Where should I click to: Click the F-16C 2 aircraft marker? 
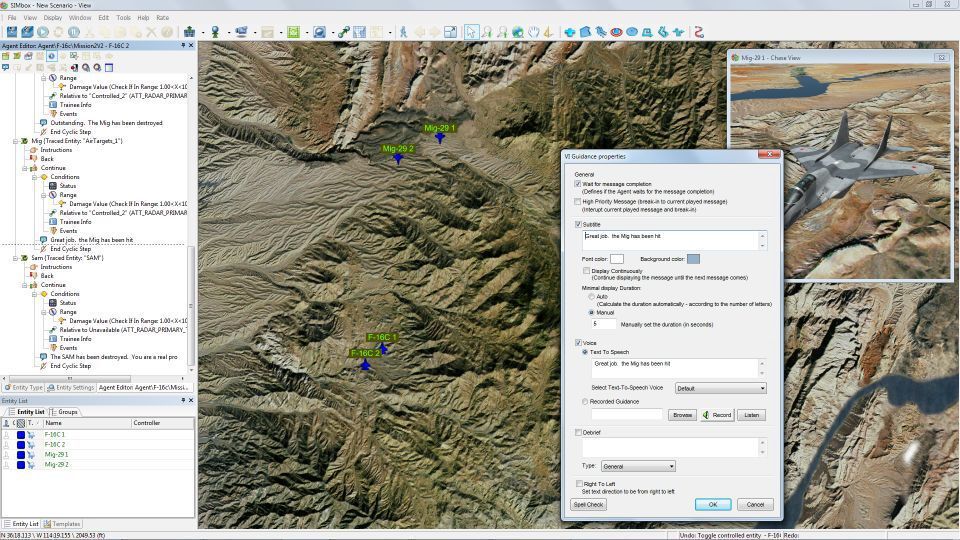click(366, 365)
